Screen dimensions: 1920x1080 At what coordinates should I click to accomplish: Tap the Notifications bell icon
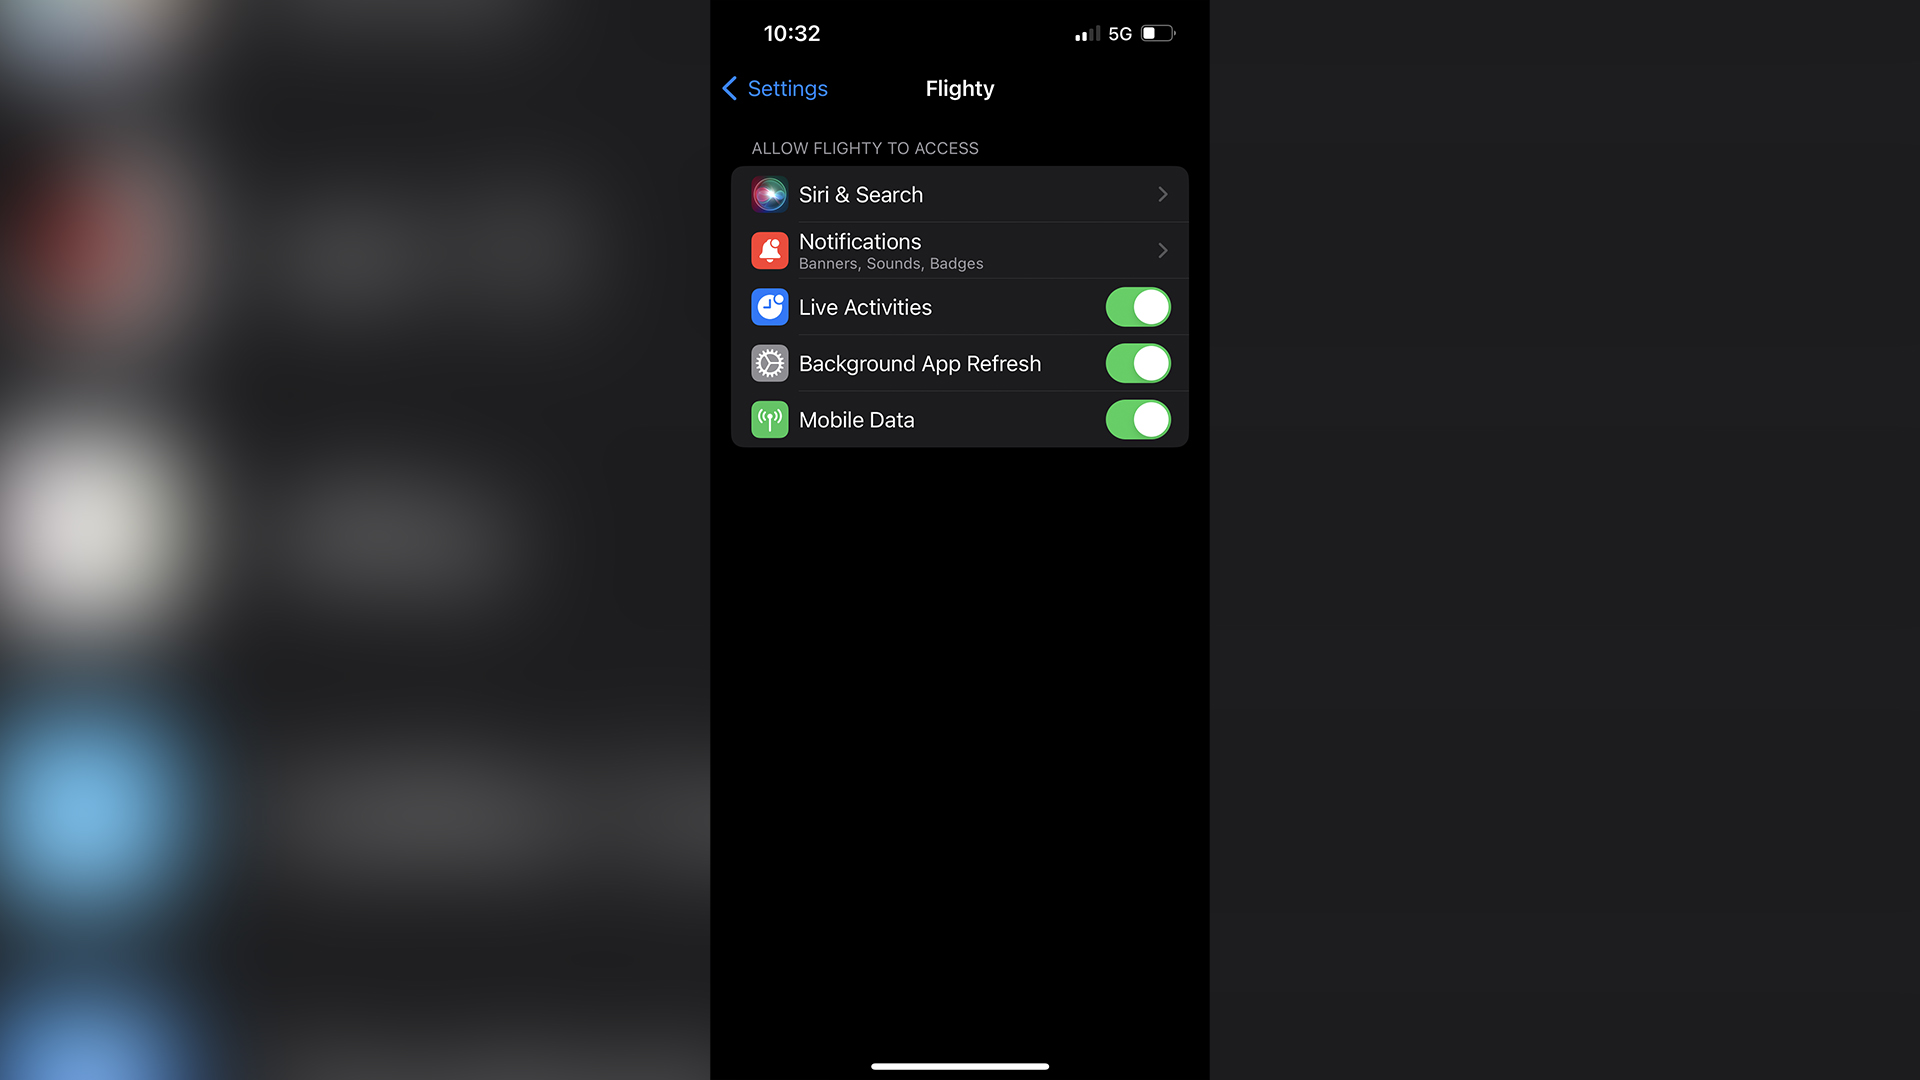pos(769,251)
